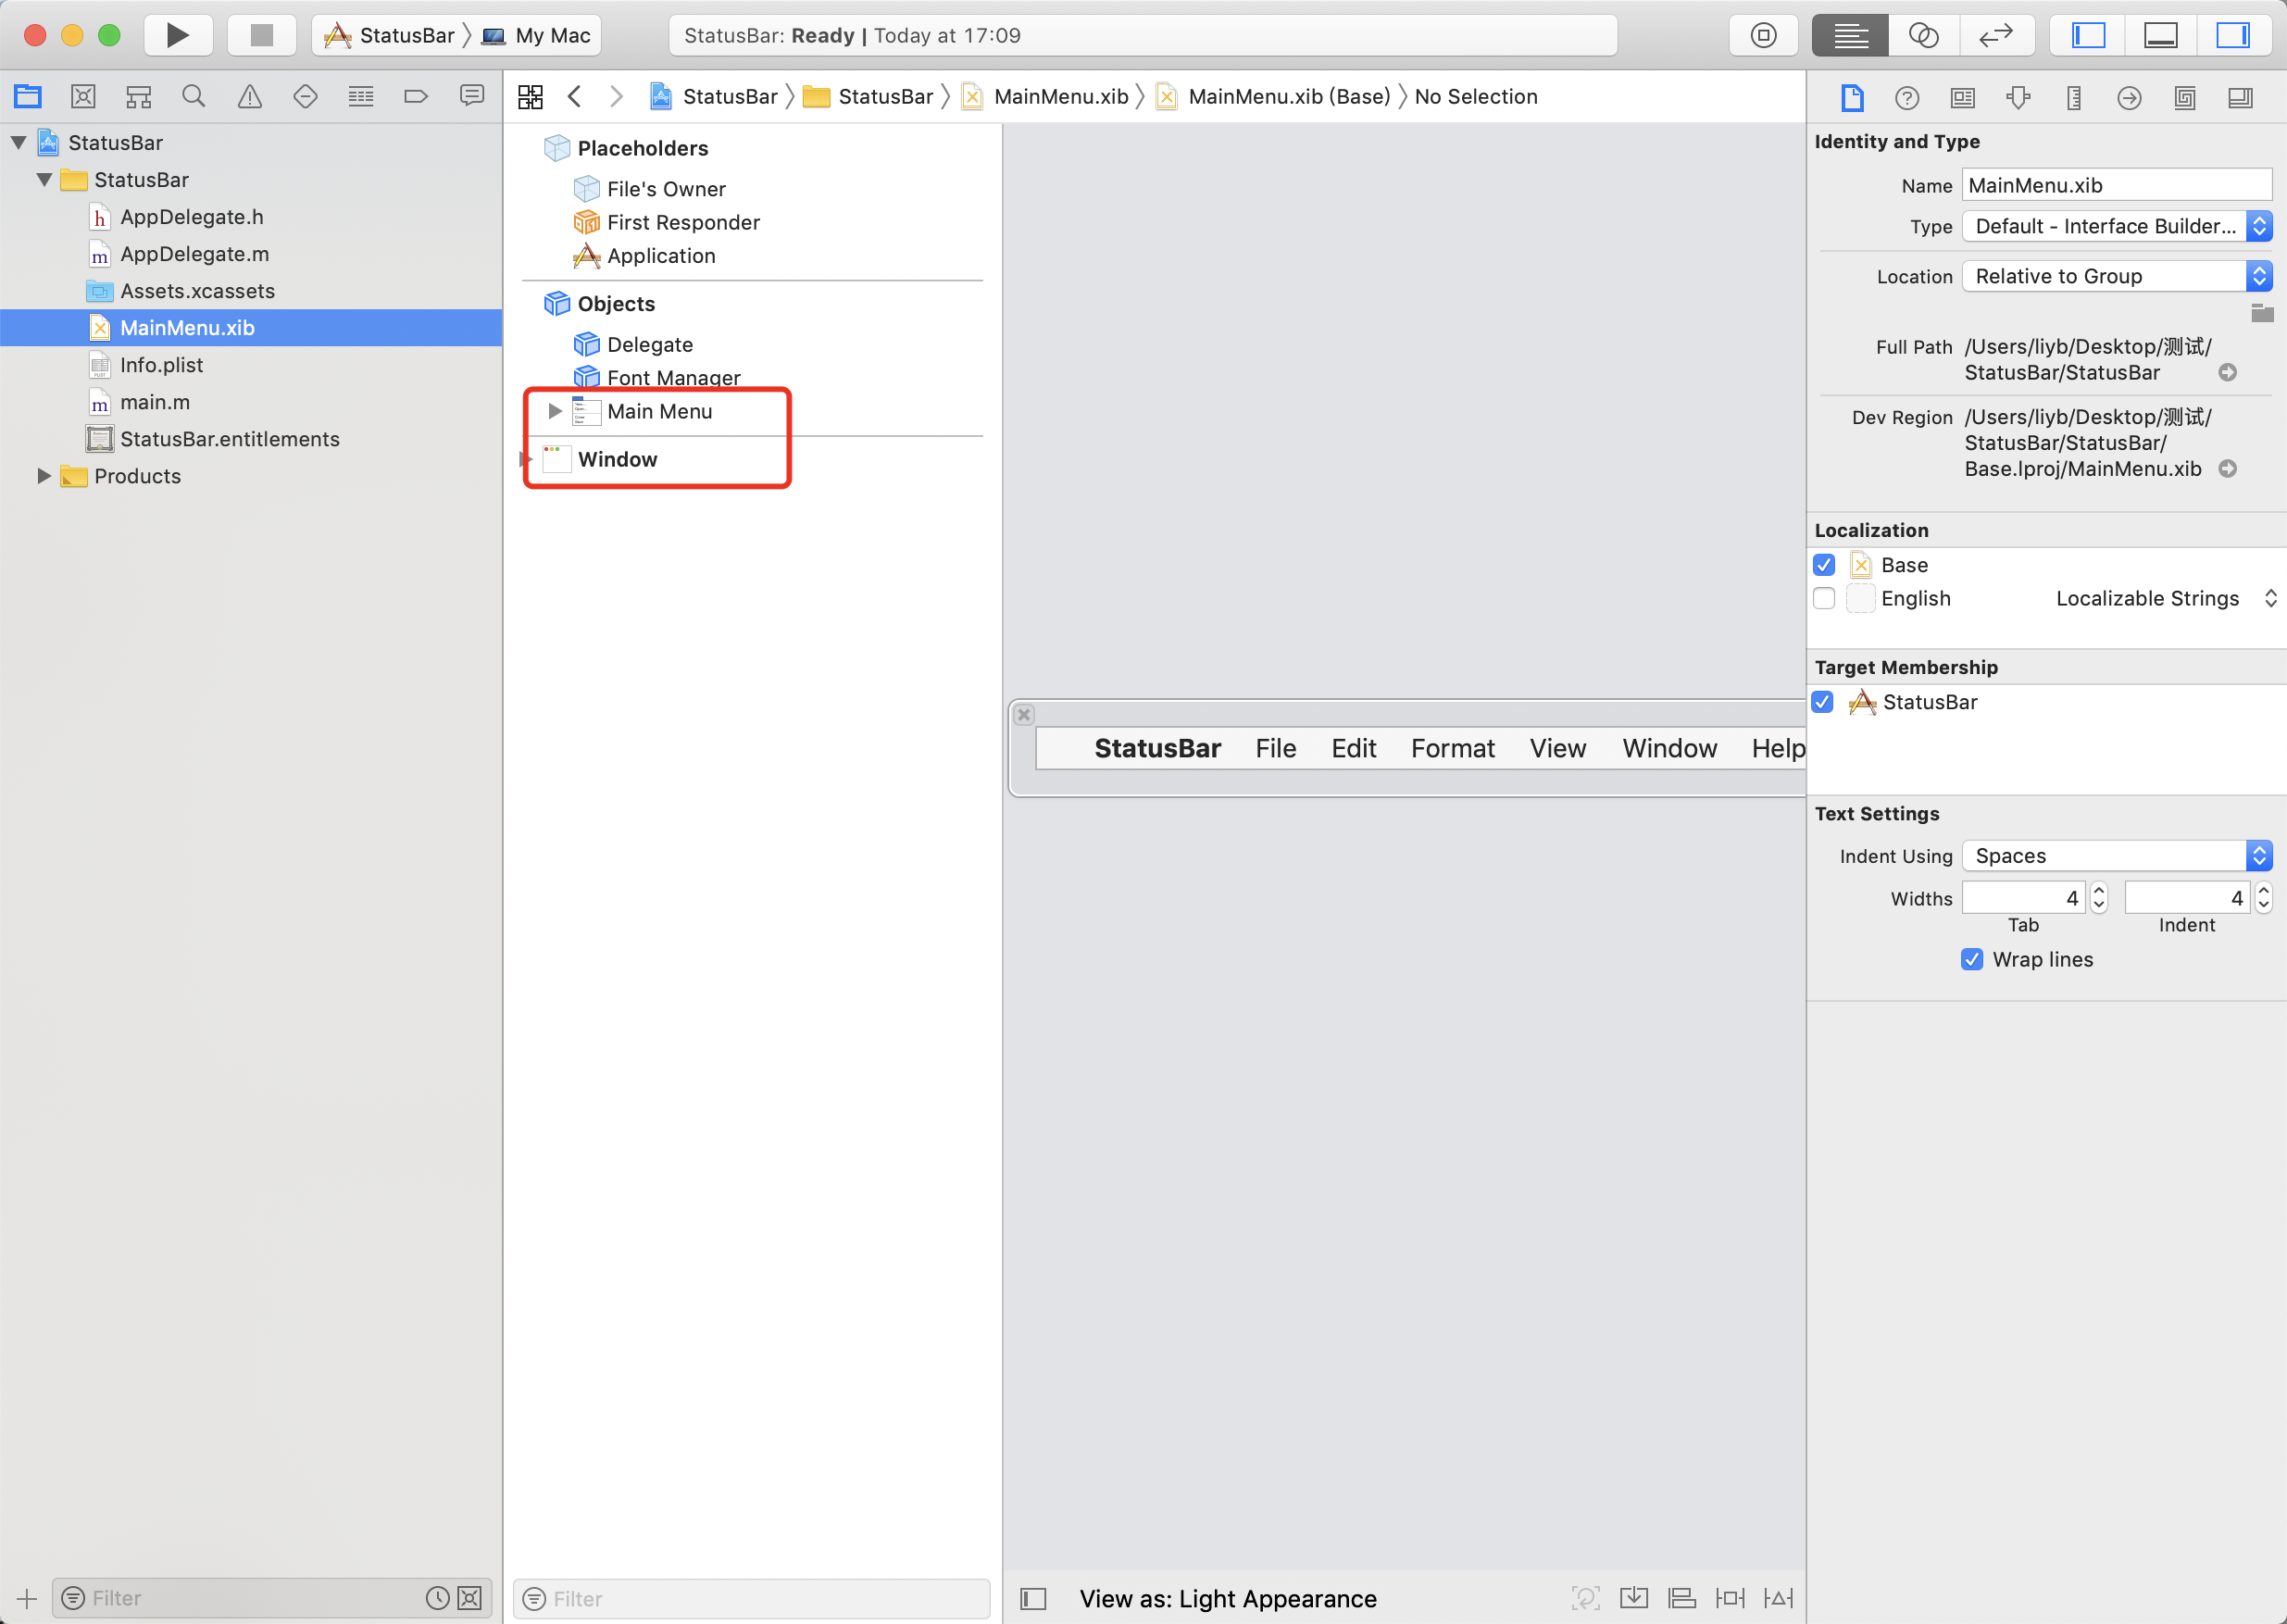Toggle the document outline icon at canvas bottom
The width and height of the screenshot is (2287, 1624).
(x=1033, y=1598)
